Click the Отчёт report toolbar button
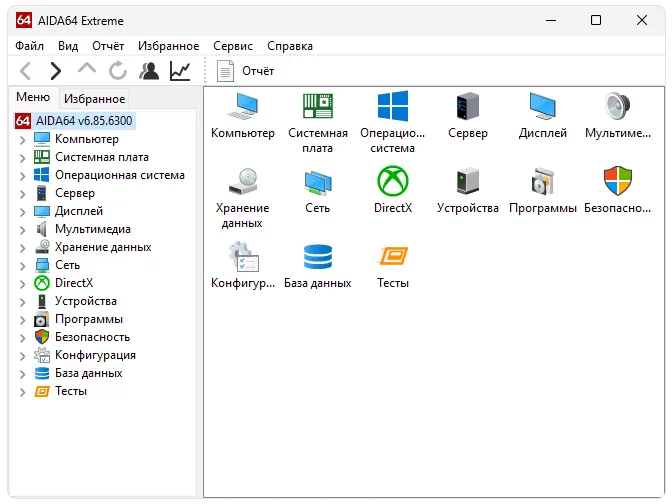The image size is (672, 504). (246, 71)
